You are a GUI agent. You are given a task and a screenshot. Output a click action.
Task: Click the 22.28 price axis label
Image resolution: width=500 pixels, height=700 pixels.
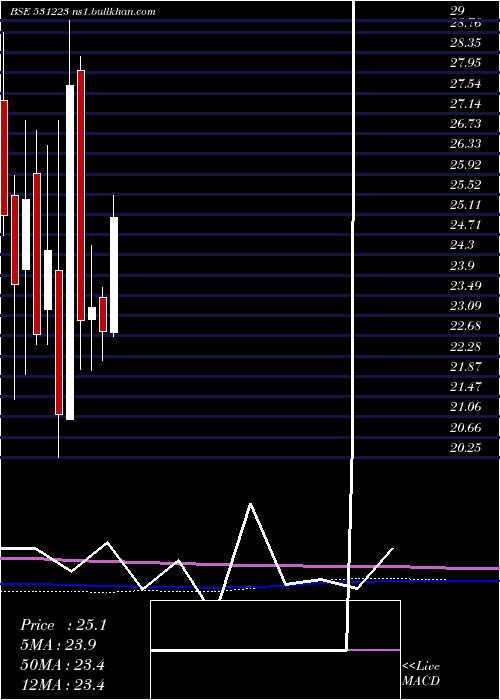pyautogui.click(x=466, y=346)
